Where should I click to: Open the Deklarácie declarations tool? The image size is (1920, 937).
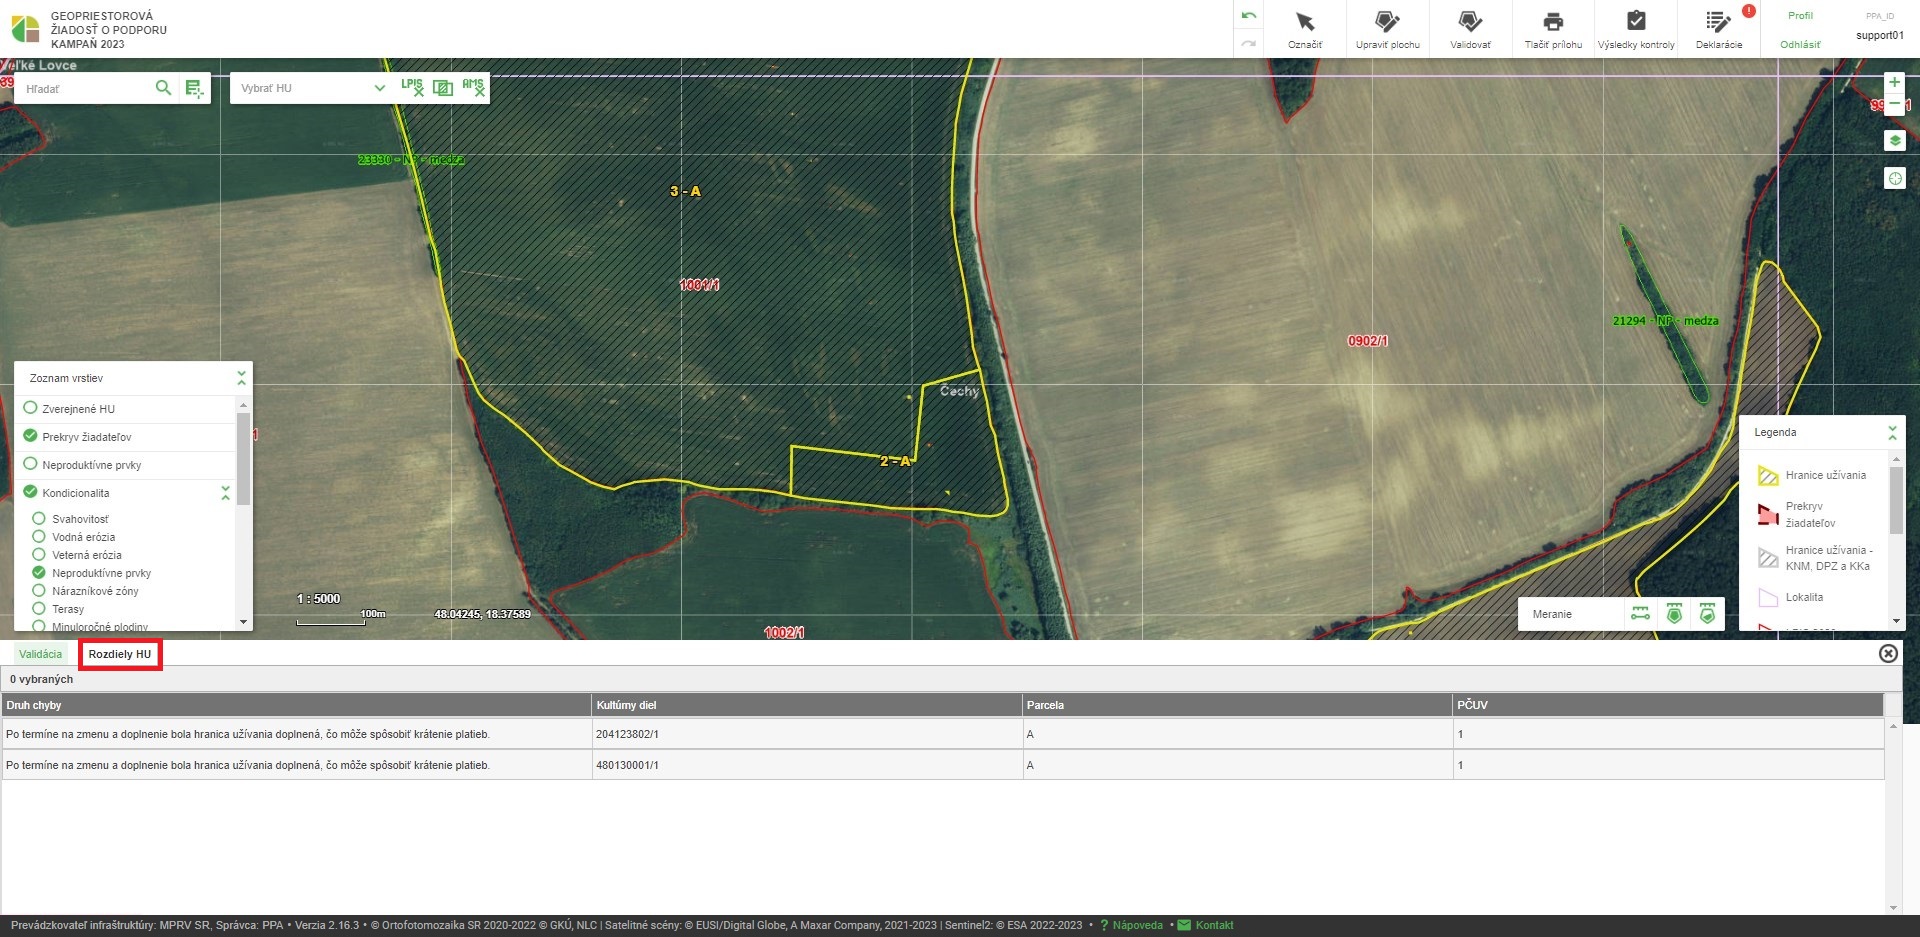click(x=1719, y=29)
